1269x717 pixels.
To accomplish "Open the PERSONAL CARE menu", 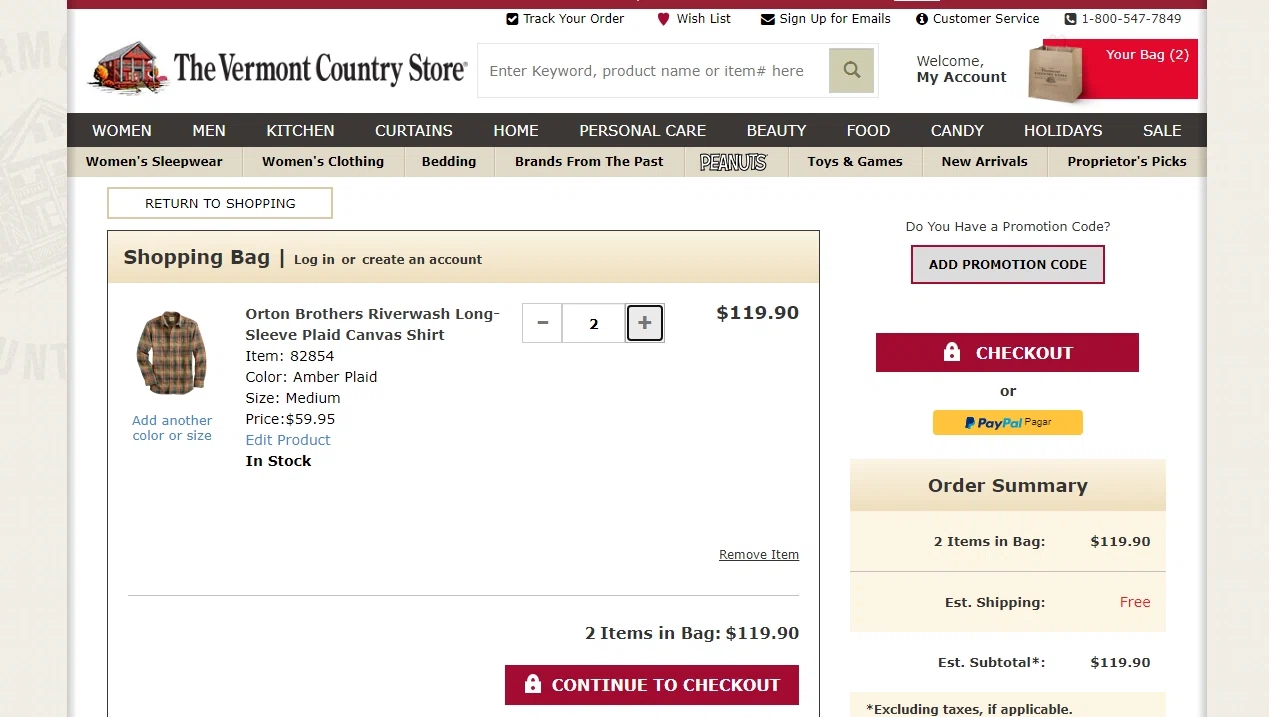I will (643, 130).
